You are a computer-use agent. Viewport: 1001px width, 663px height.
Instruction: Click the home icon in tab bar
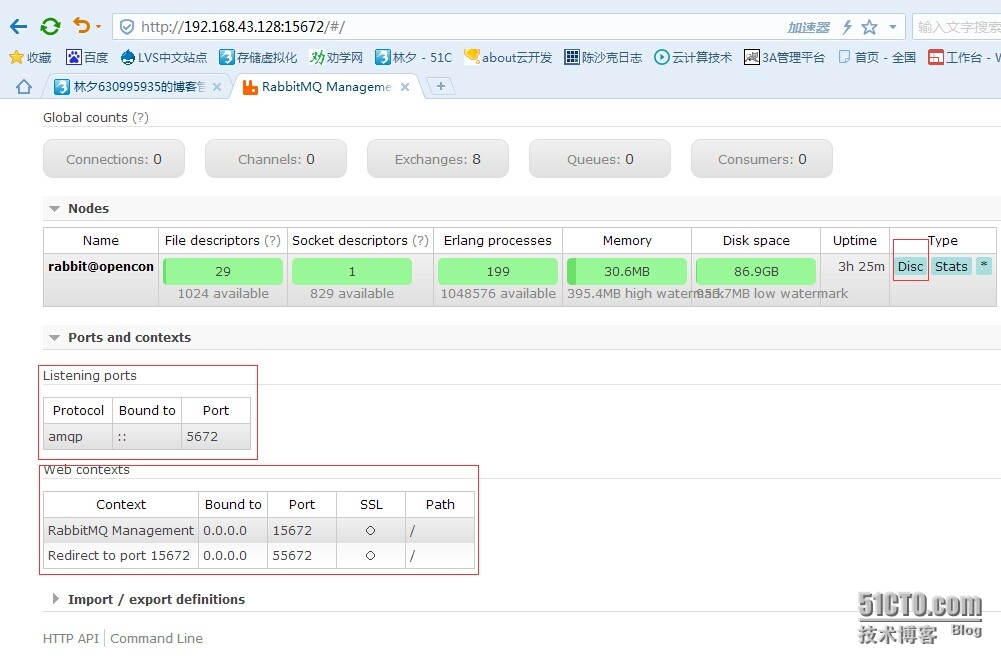[24, 86]
